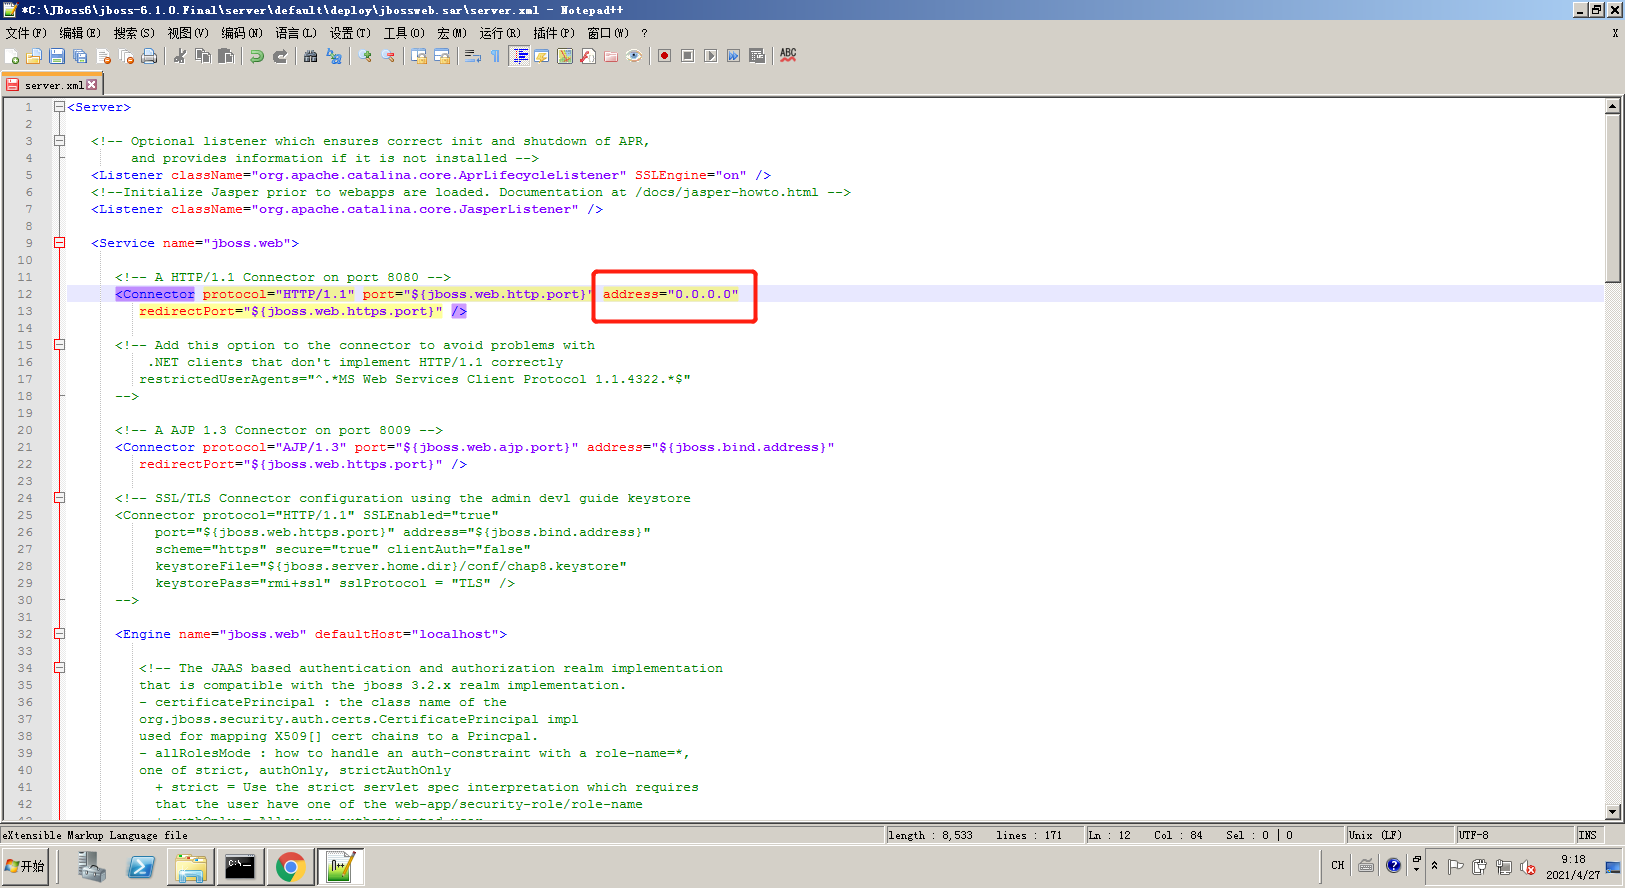Open Server Manager from the taskbar
The height and width of the screenshot is (888, 1625).
[x=91, y=867]
